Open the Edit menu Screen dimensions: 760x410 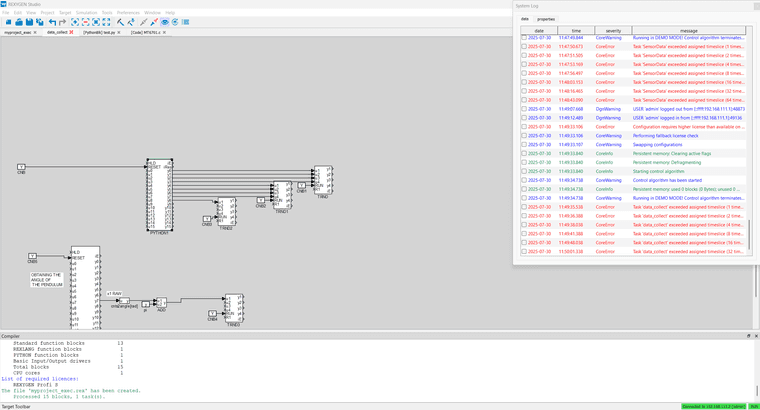[18, 13]
